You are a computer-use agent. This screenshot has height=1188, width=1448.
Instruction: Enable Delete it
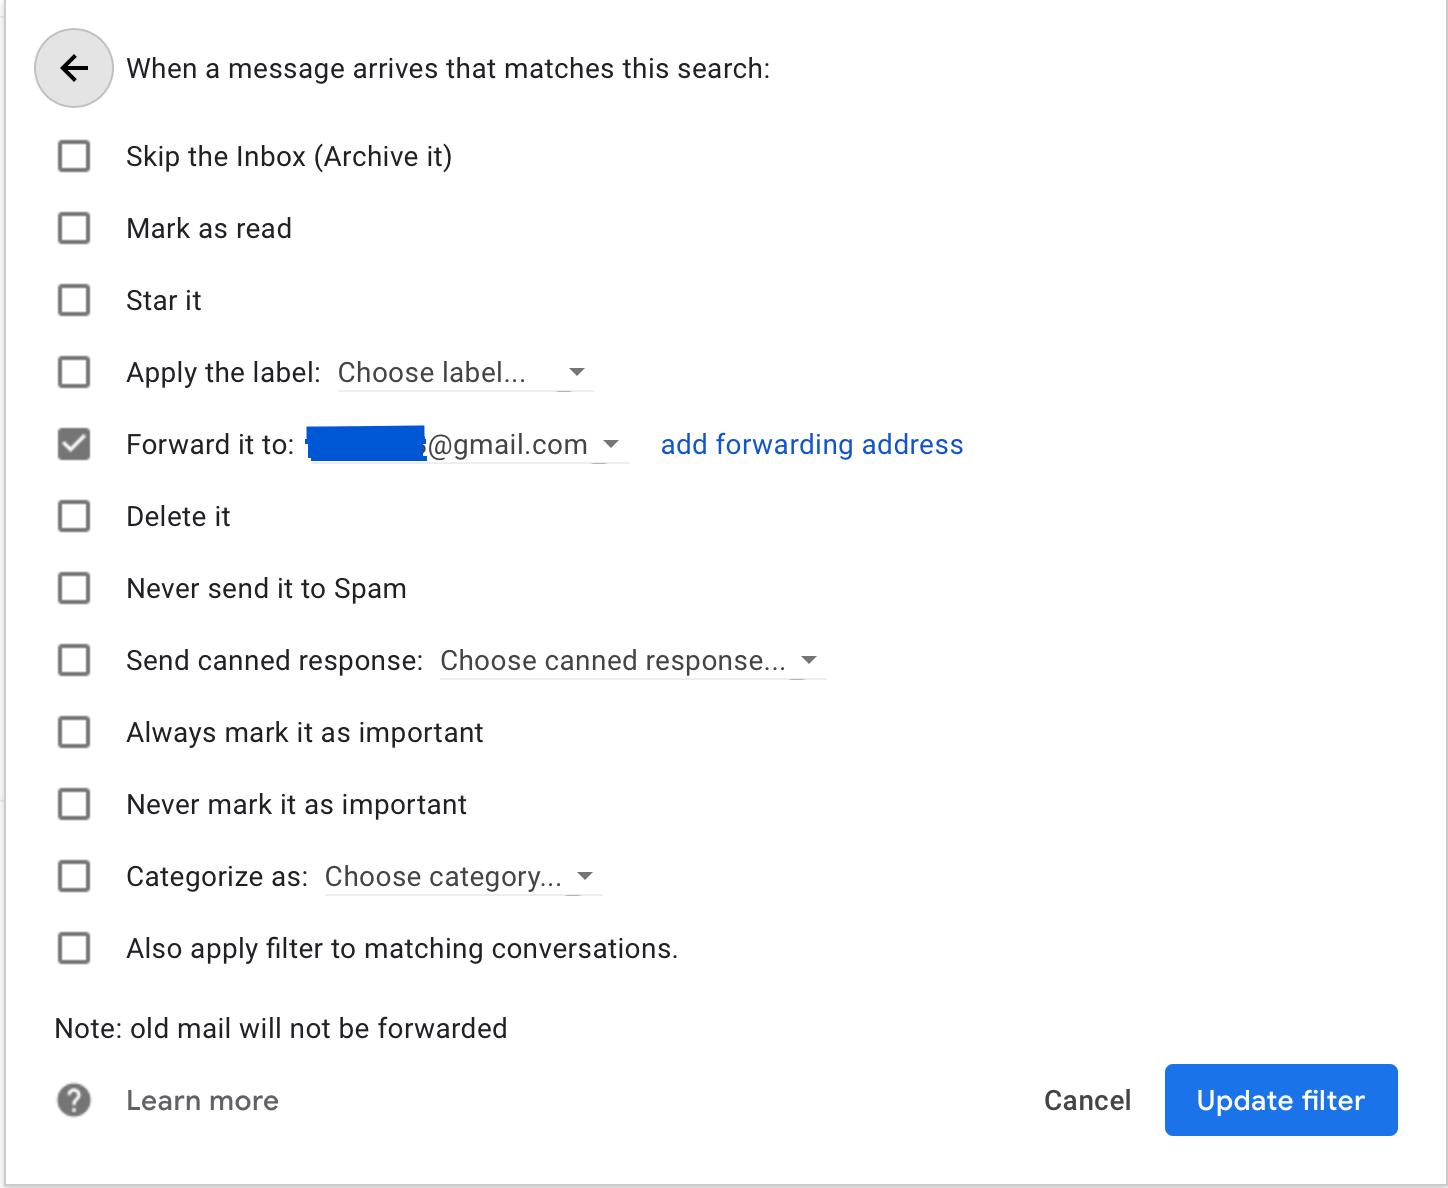coord(73,516)
